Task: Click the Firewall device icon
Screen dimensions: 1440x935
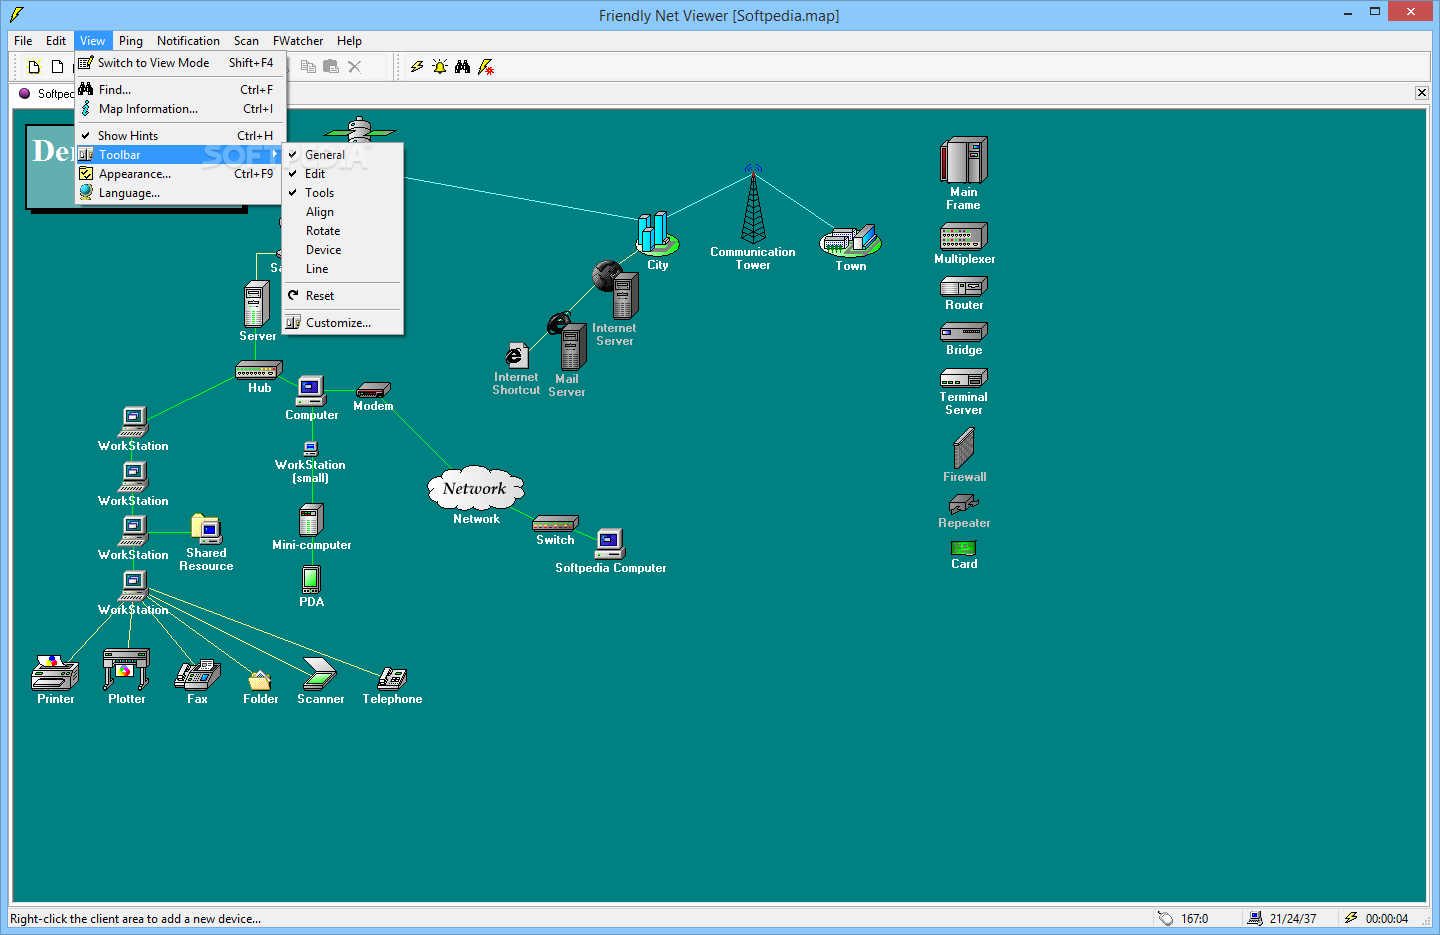Action: tap(963, 449)
